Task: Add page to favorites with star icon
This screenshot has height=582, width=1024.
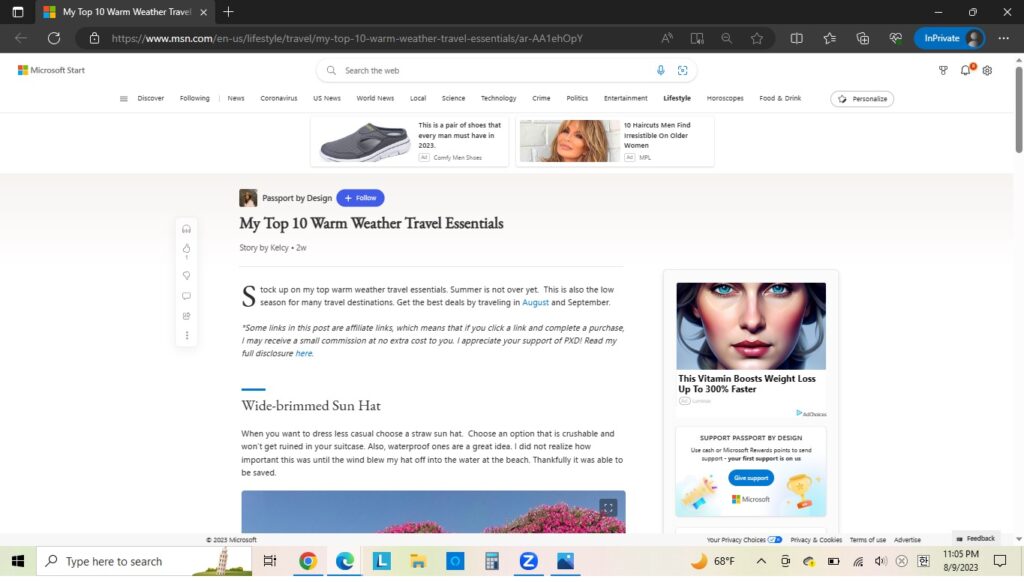Action: 757,38
